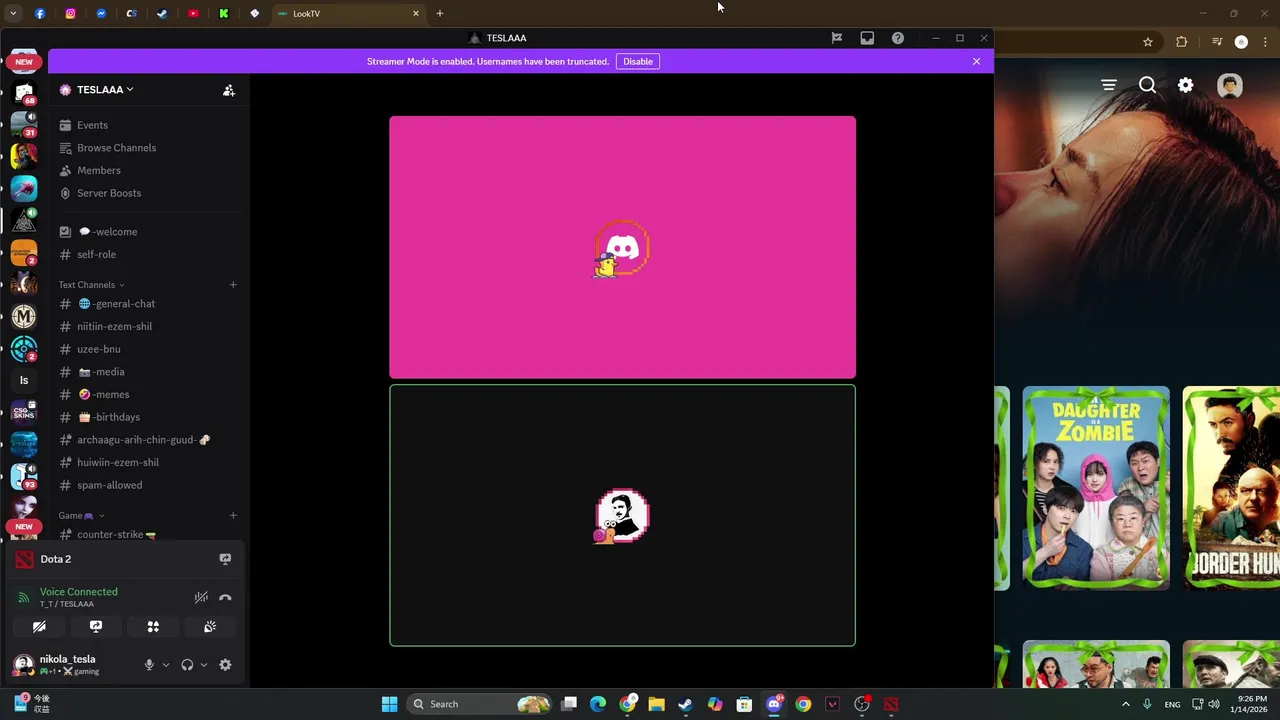Viewport: 1280px width, 720px height.
Task: Switch to the LookTV browser tab
Action: tap(347, 14)
